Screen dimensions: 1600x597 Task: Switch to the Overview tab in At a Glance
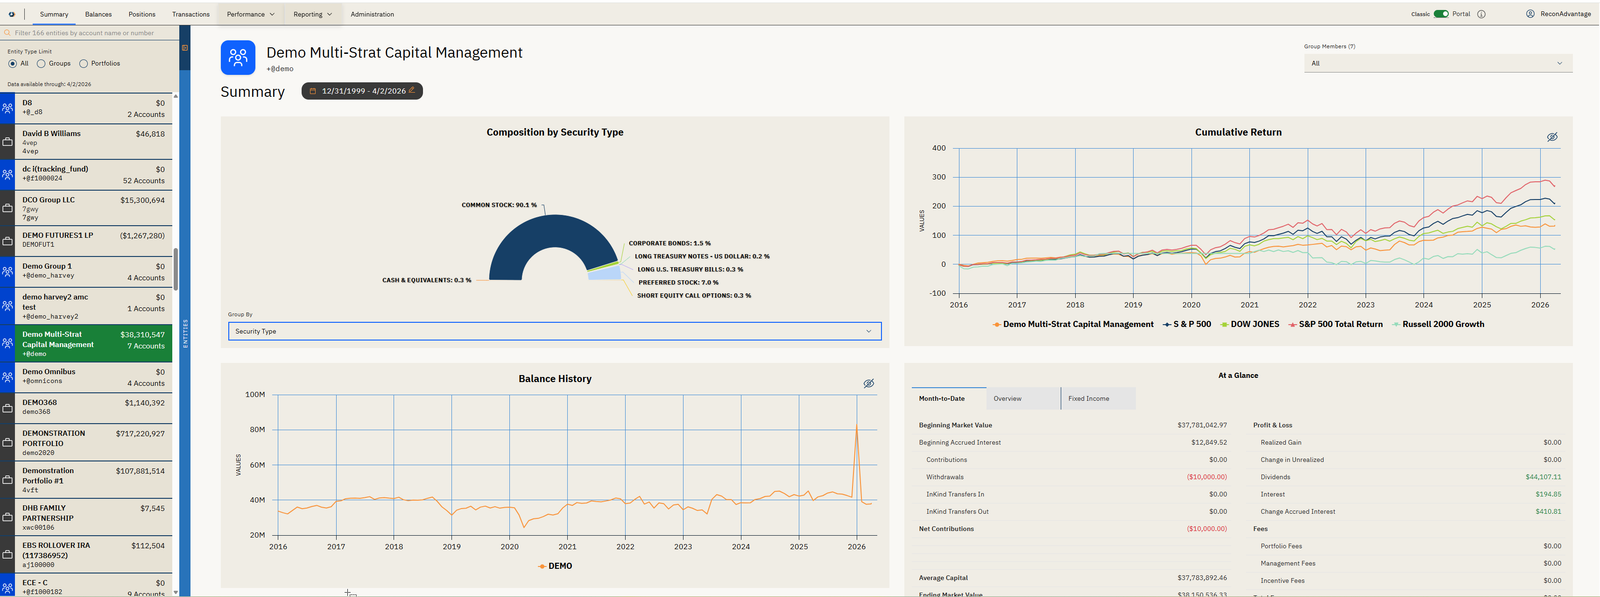(x=1023, y=398)
